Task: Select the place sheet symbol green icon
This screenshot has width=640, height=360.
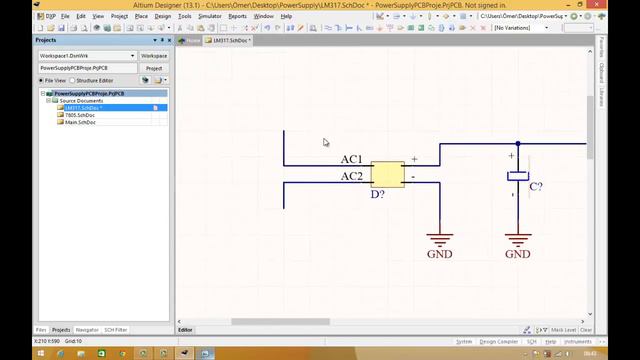Action: 411,28
